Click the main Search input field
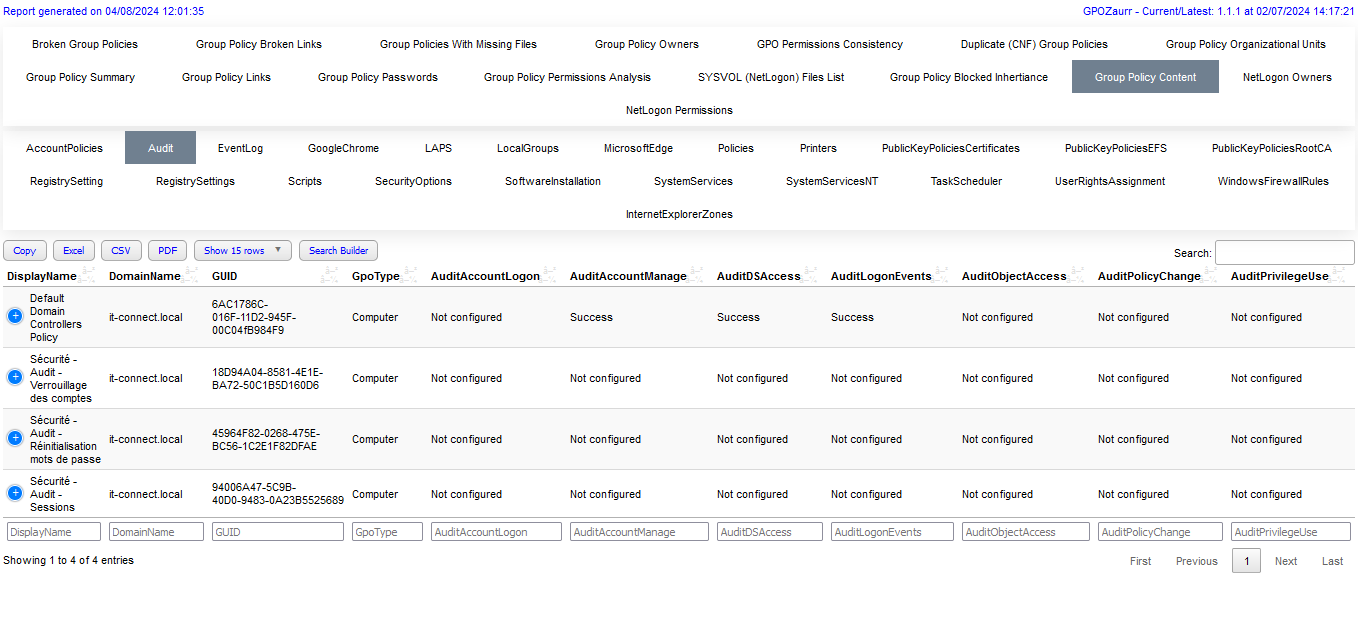1358x641 pixels. tap(1284, 253)
